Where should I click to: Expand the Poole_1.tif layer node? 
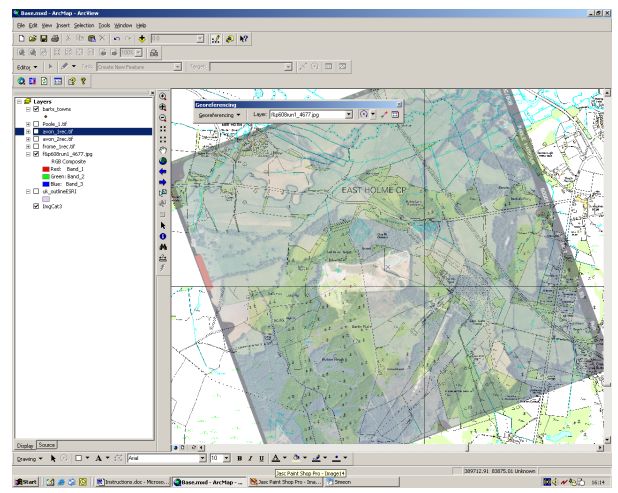pyautogui.click(x=28, y=124)
